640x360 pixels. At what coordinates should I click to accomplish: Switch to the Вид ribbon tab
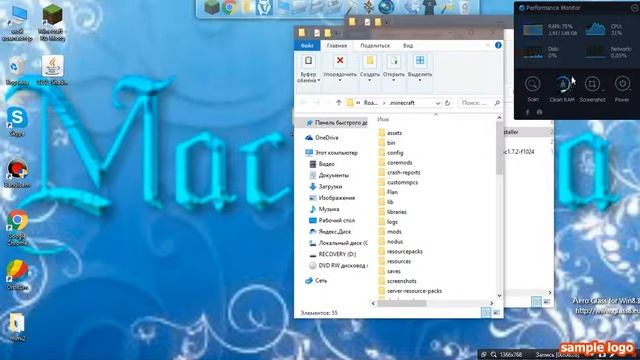[408, 46]
